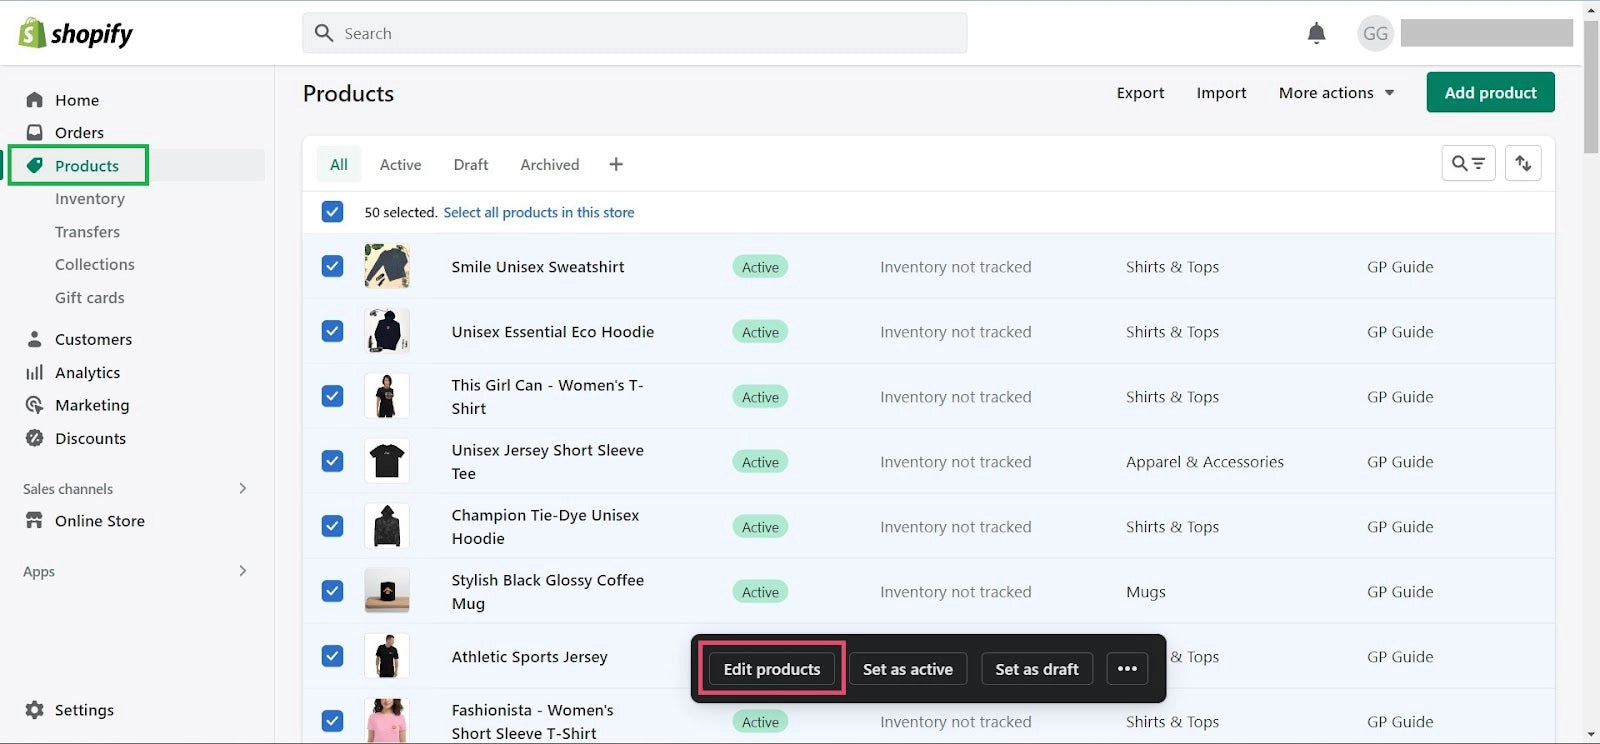Click the Orders inbox icon
The height and width of the screenshot is (744, 1600).
(x=35, y=132)
